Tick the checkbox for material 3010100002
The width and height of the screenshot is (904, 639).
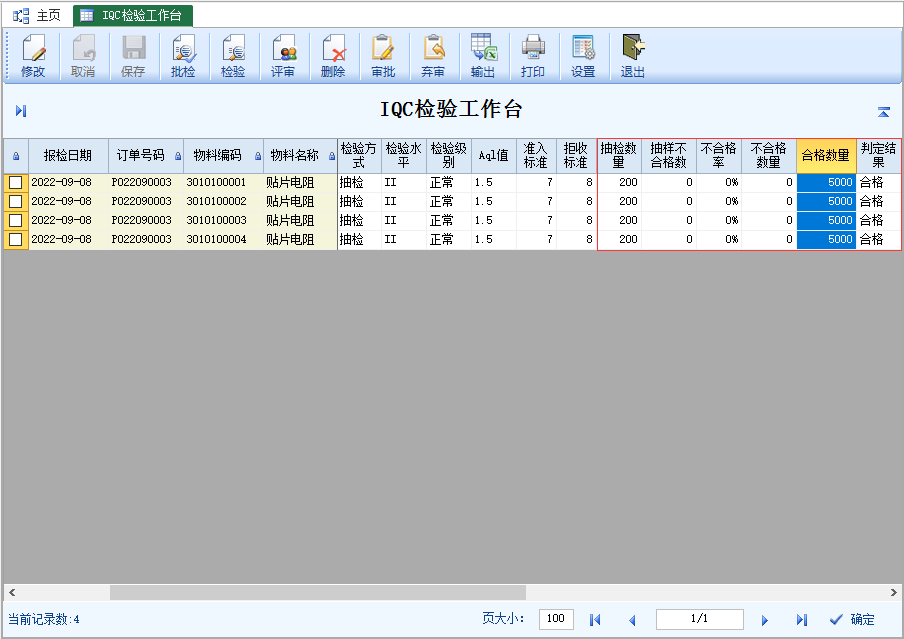point(16,202)
